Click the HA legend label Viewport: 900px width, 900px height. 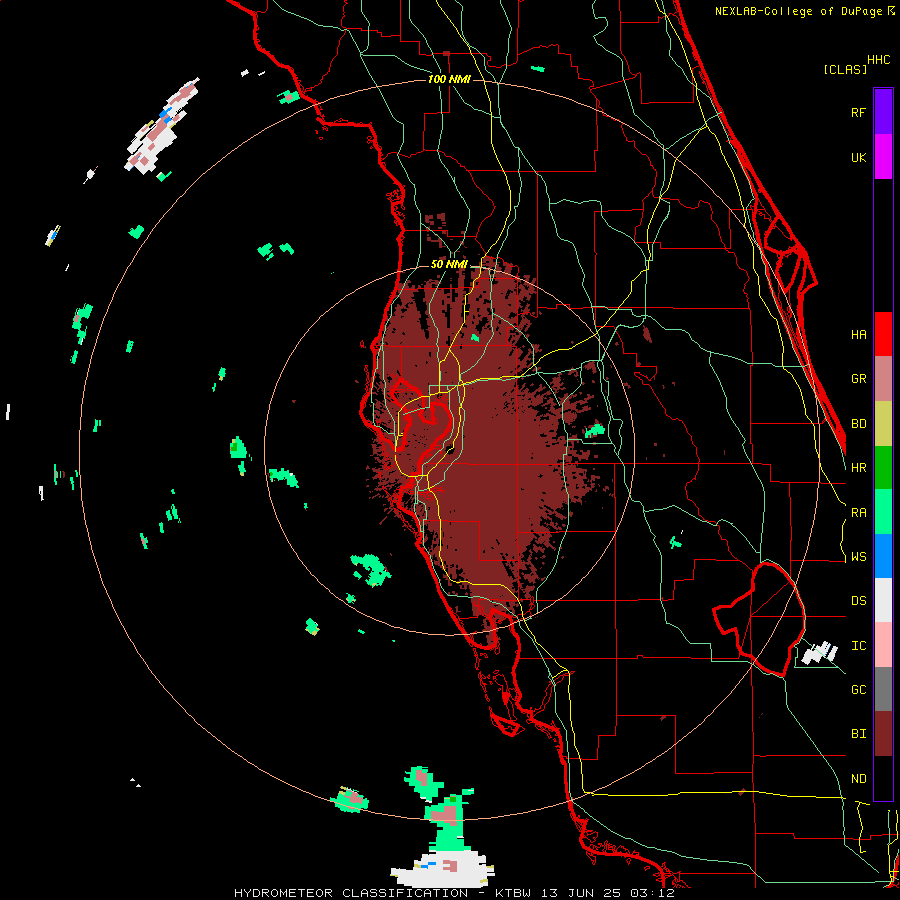[x=858, y=334]
